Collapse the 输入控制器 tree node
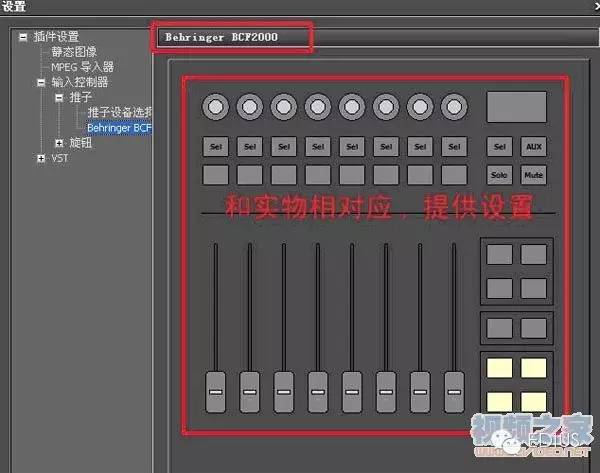This screenshot has height=473, width=600. coord(41,82)
